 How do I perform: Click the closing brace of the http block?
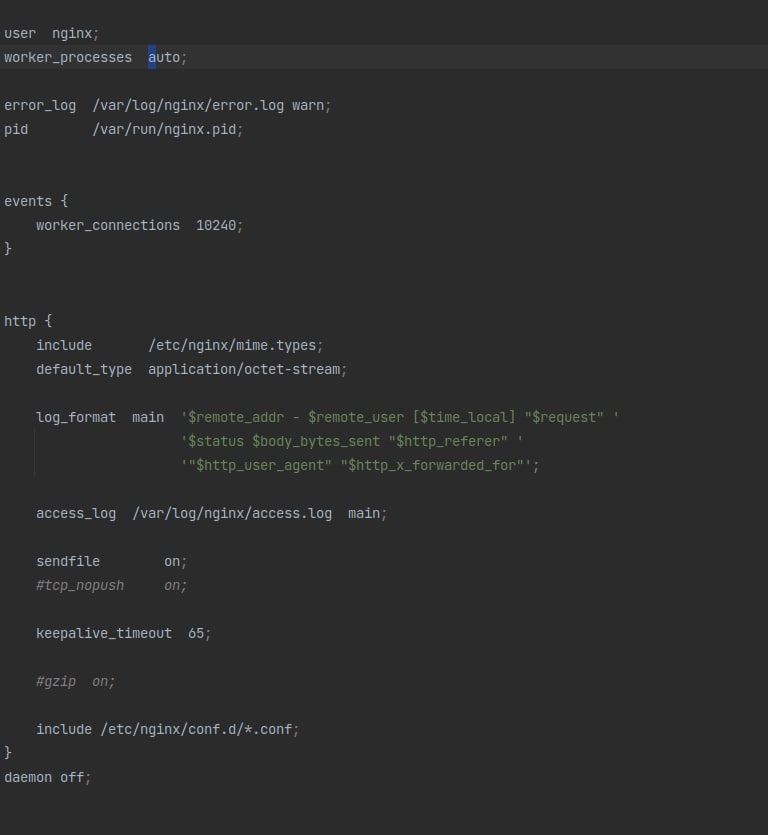click(8, 752)
